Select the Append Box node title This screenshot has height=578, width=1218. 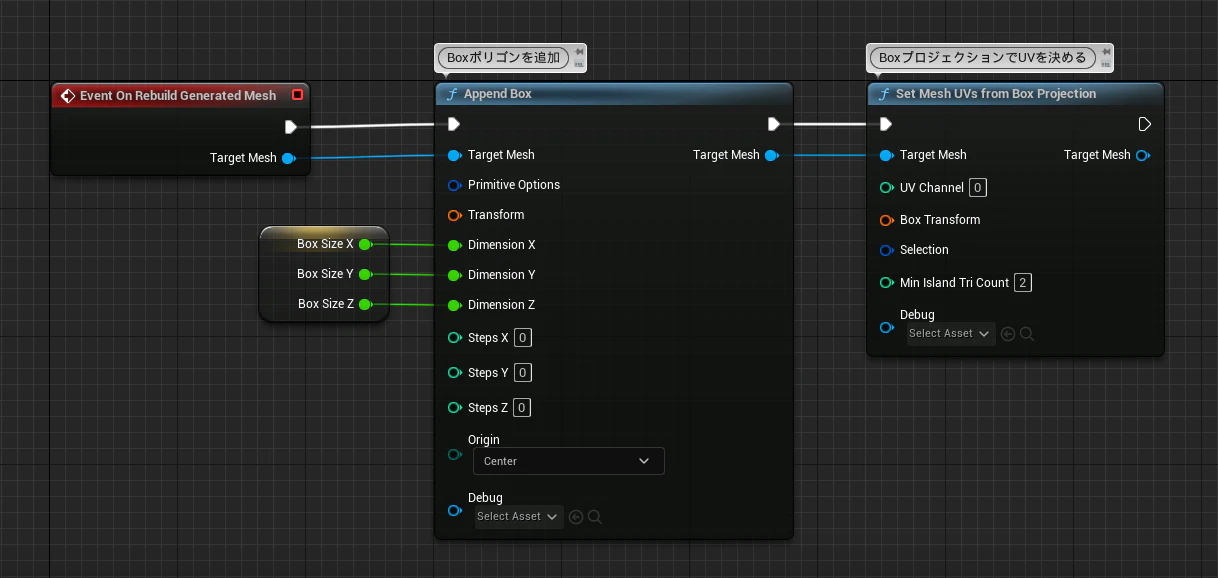click(x=499, y=94)
